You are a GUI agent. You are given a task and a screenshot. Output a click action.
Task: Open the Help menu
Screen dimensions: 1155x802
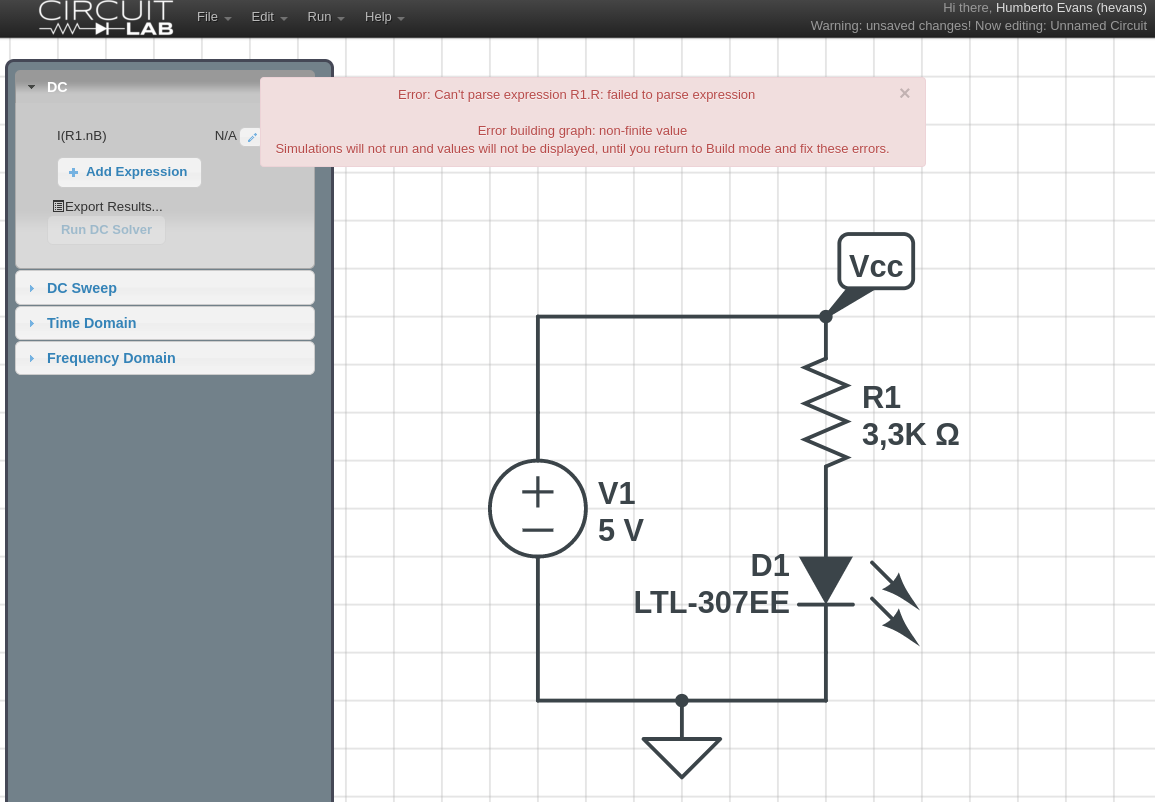pyautogui.click(x=385, y=17)
